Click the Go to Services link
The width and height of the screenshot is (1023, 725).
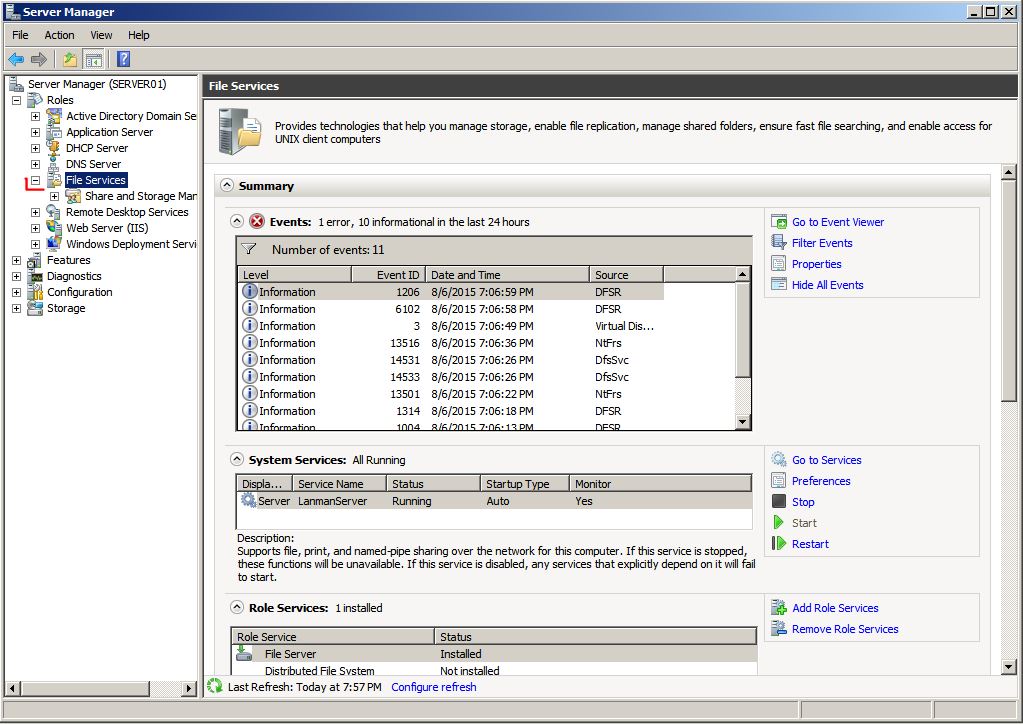[x=827, y=460]
